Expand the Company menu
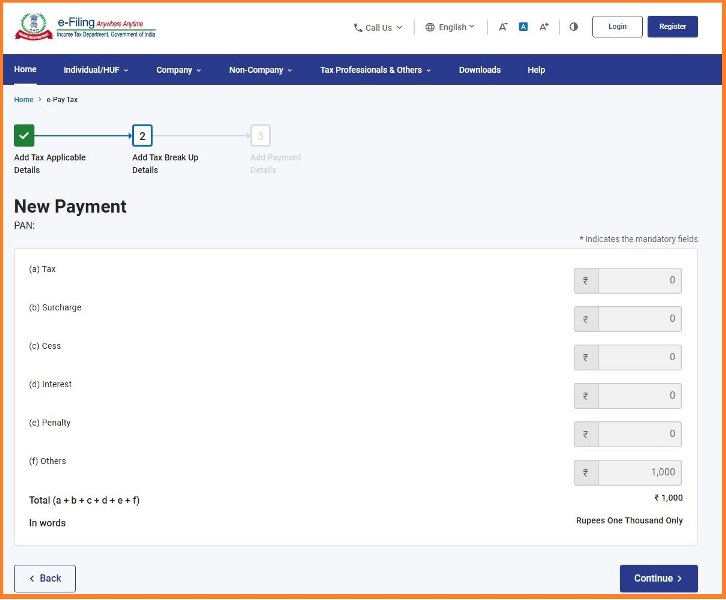The height and width of the screenshot is (600, 726). tap(178, 70)
